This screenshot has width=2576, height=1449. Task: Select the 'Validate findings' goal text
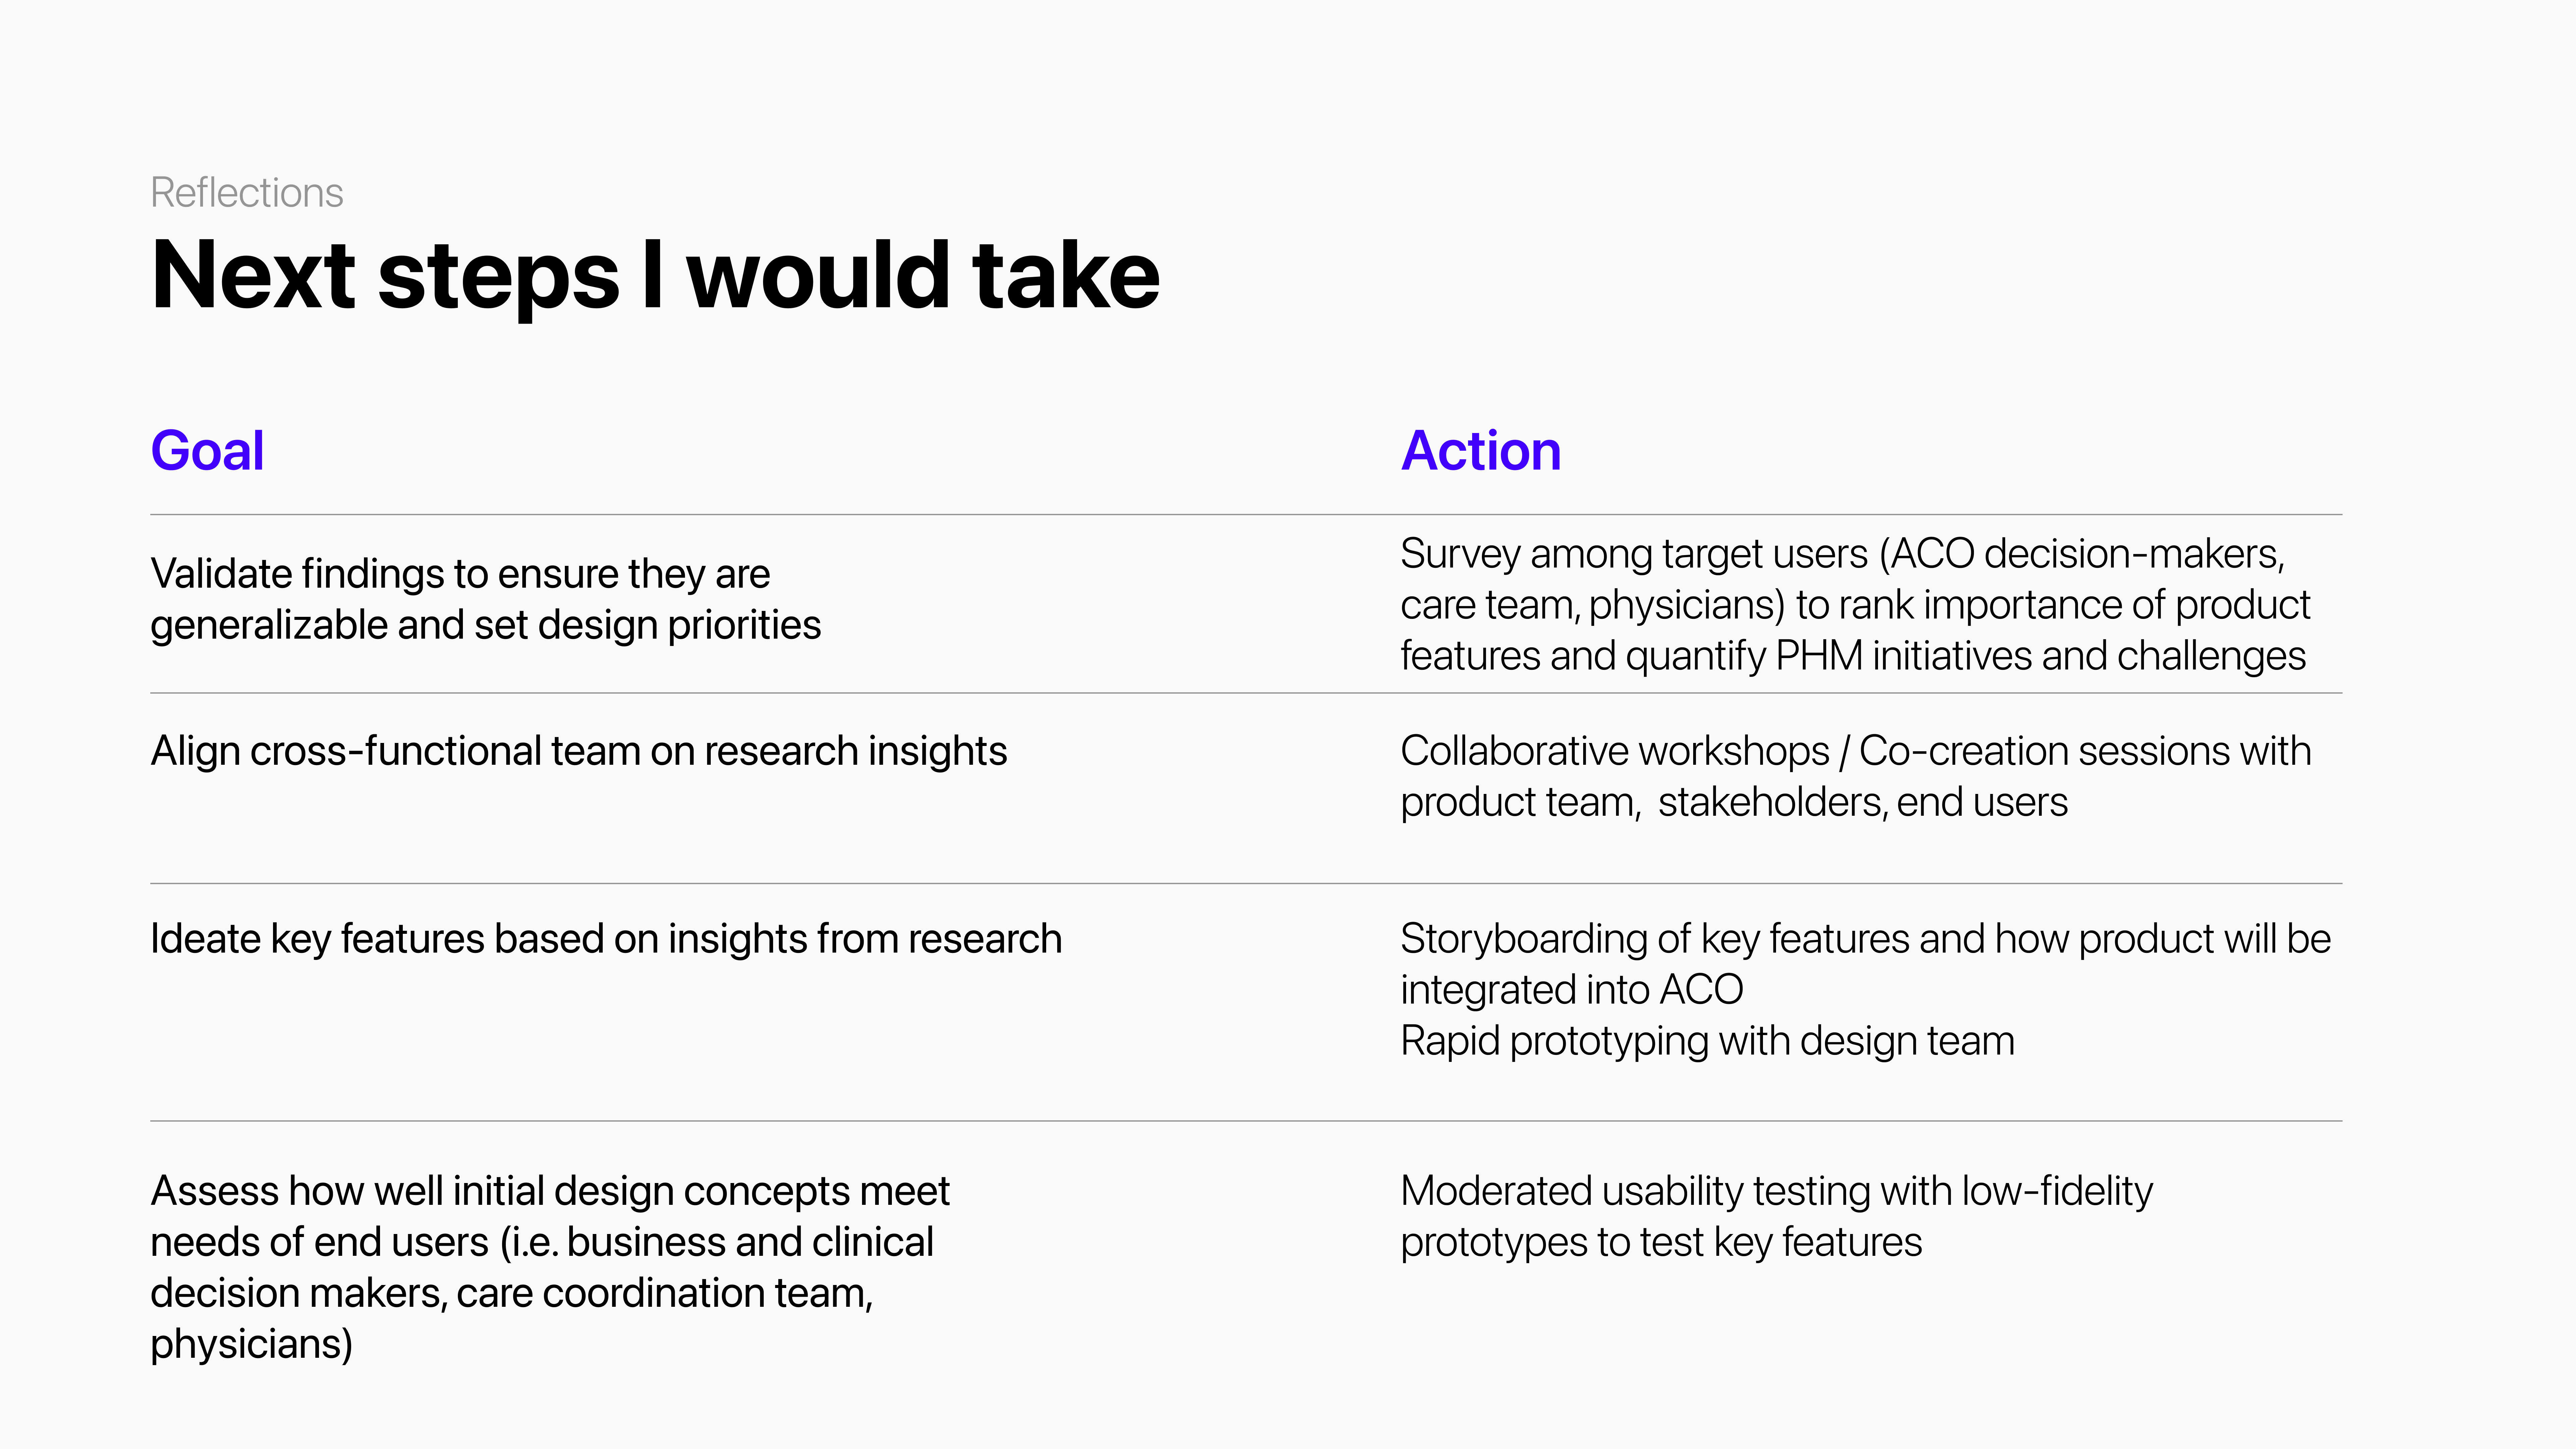(485, 599)
